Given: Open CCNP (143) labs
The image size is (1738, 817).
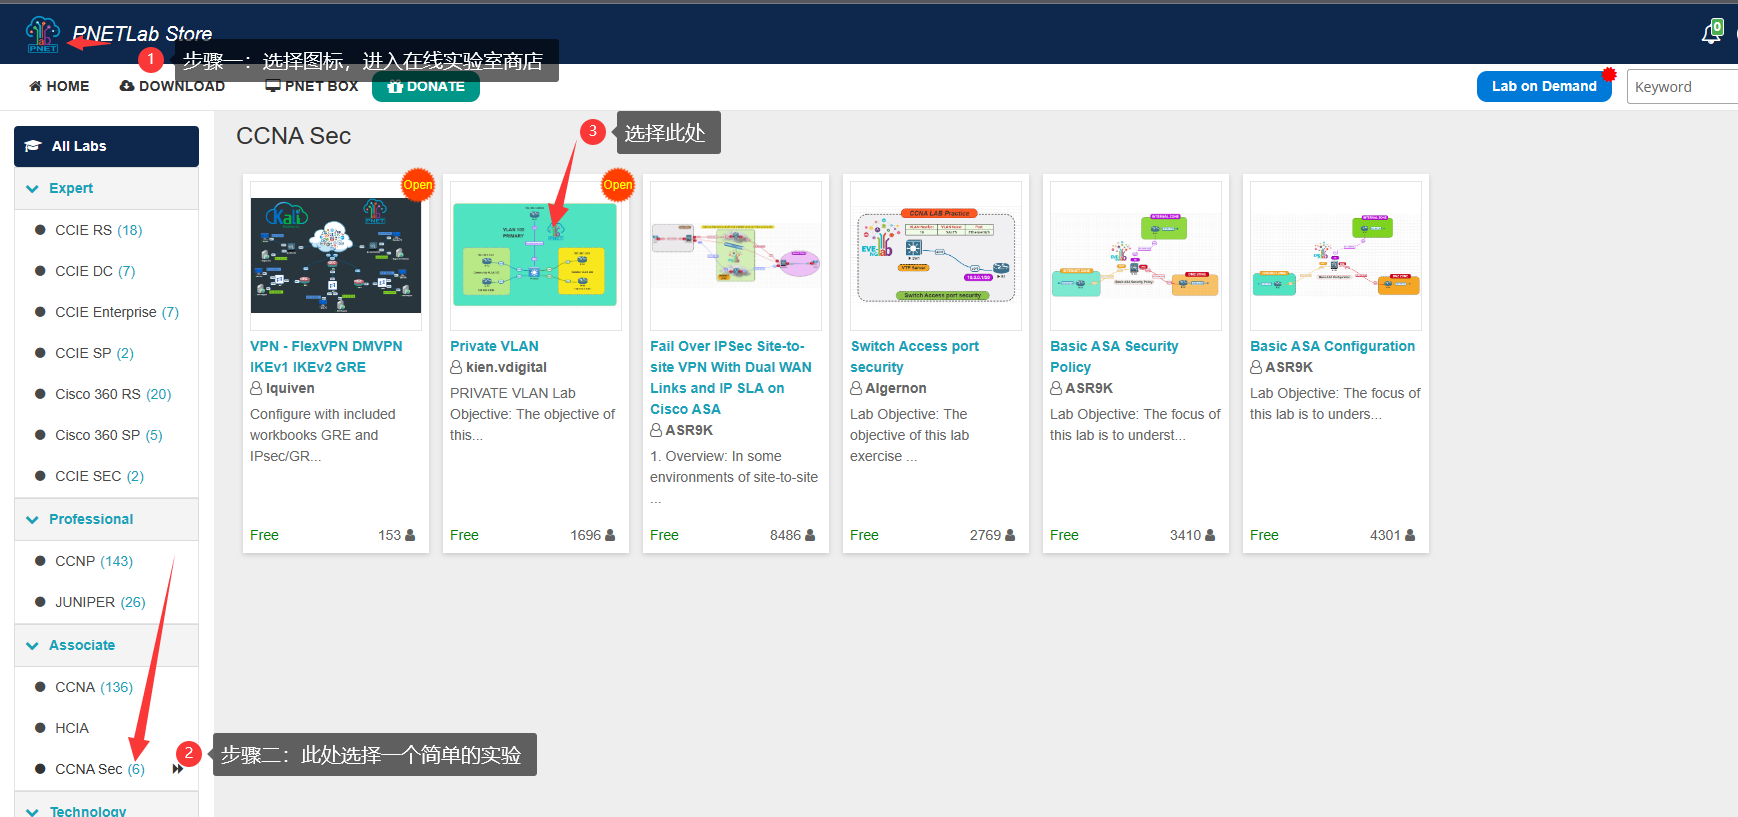Looking at the screenshot, I should point(93,561).
